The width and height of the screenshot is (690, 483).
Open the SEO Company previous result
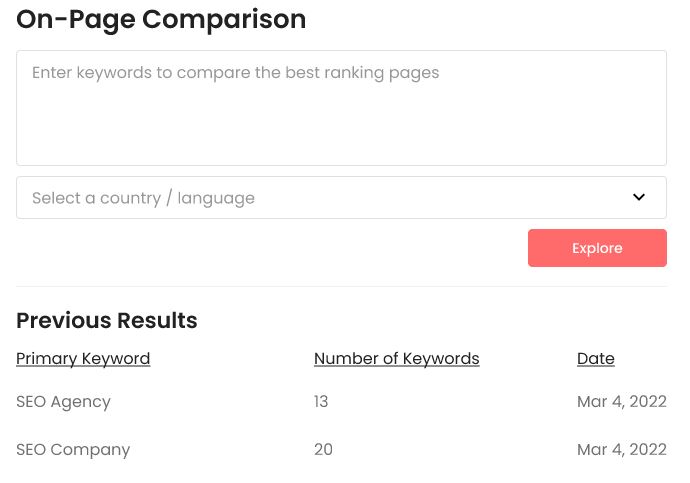73,450
